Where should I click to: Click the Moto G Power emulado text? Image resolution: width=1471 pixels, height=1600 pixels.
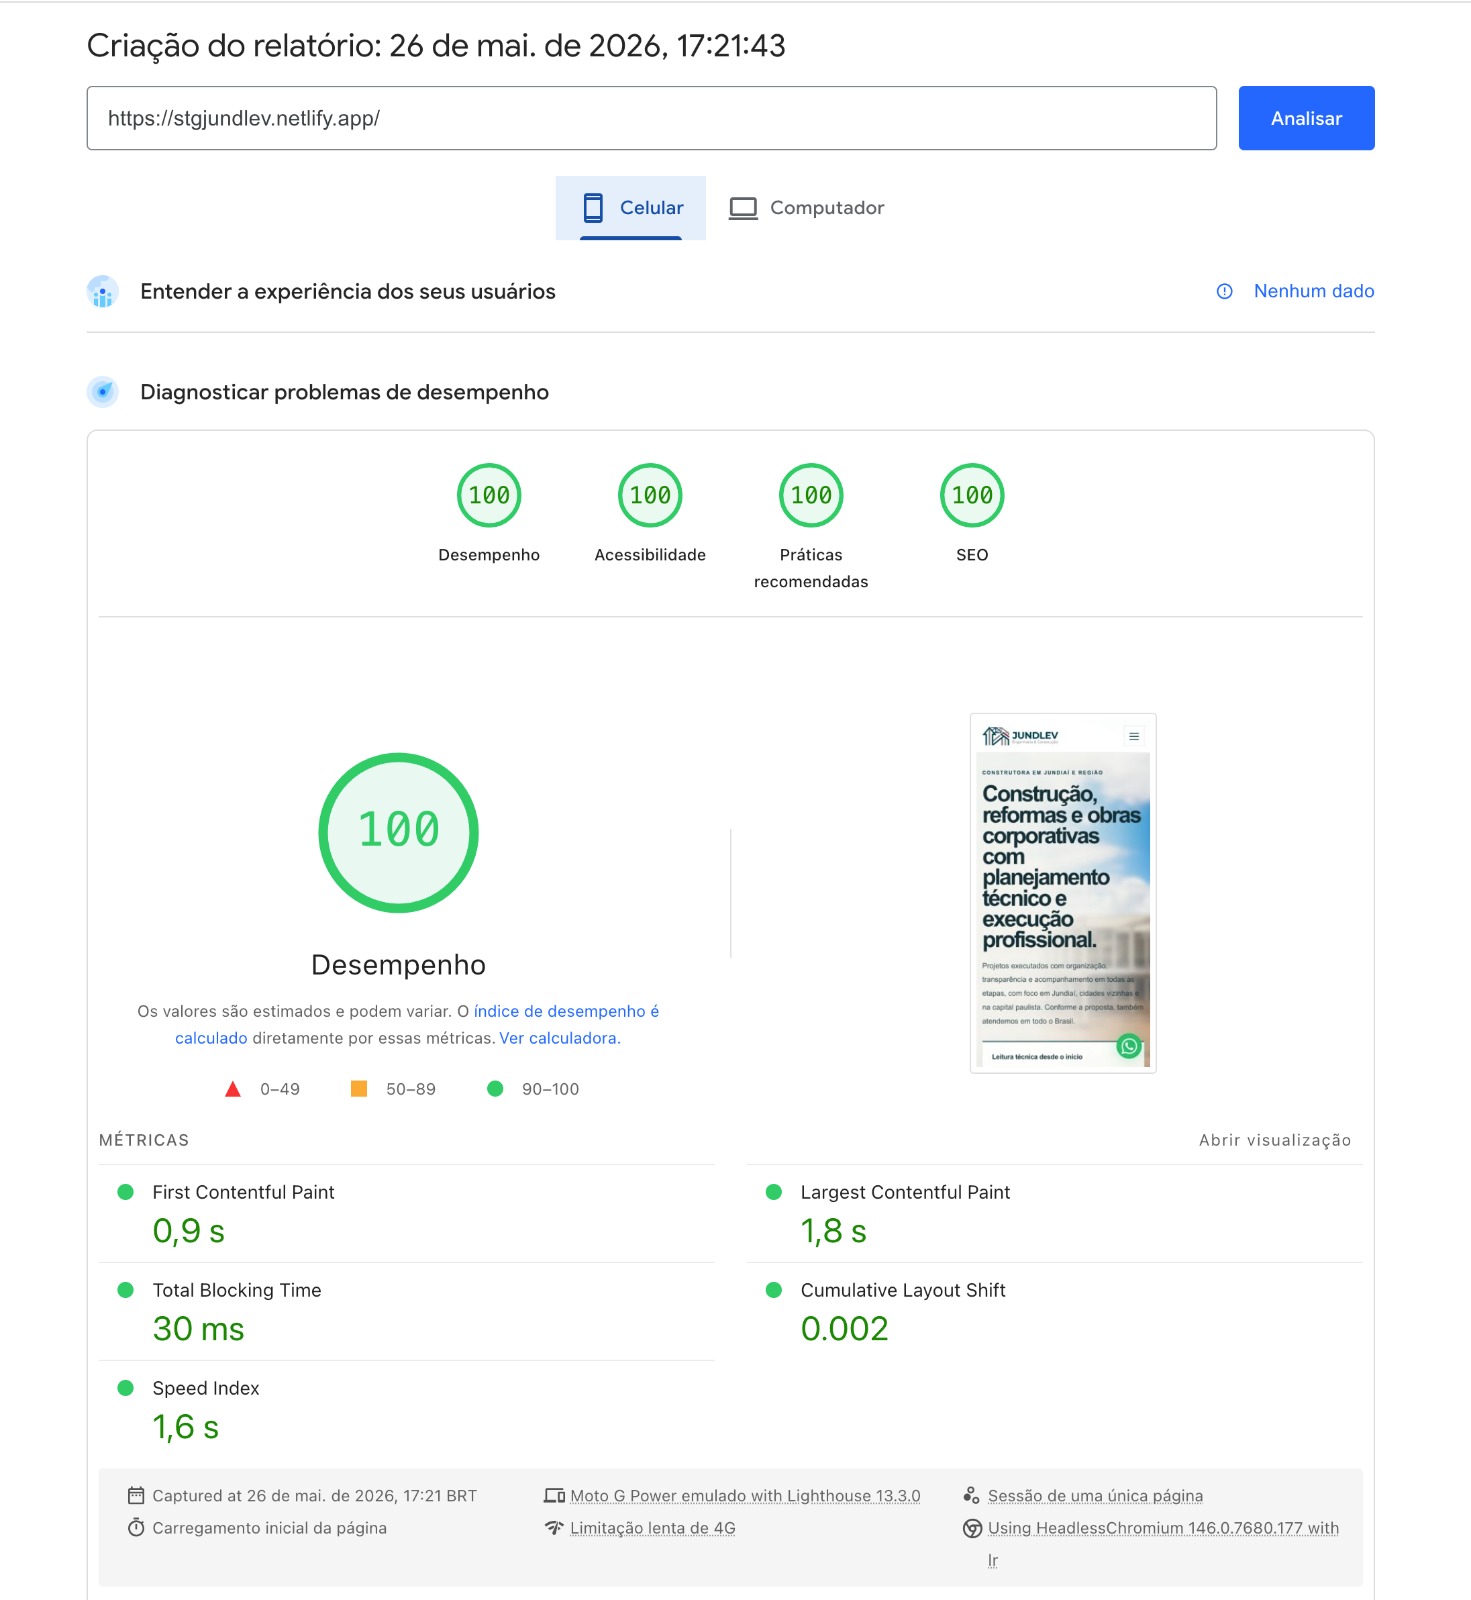(745, 1496)
